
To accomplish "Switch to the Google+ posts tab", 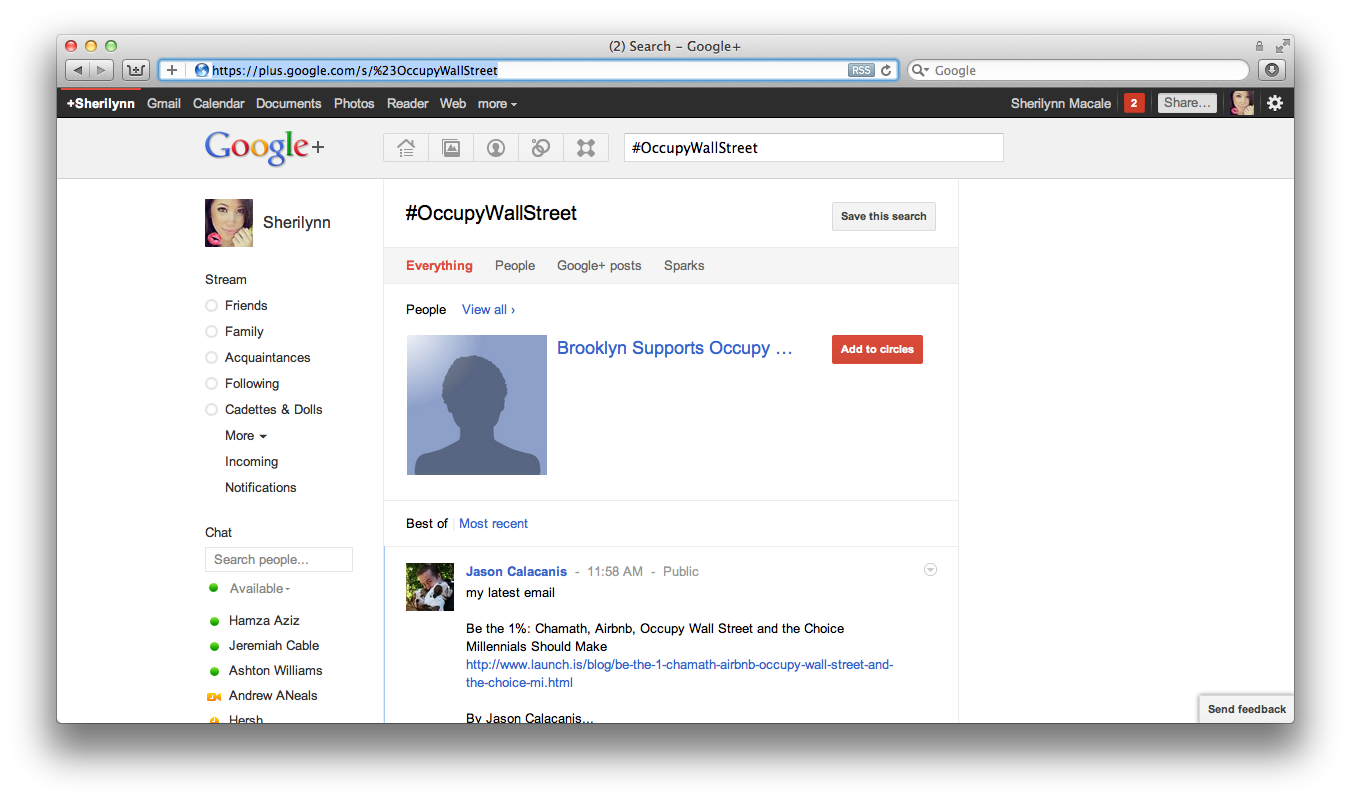I will coord(599,266).
